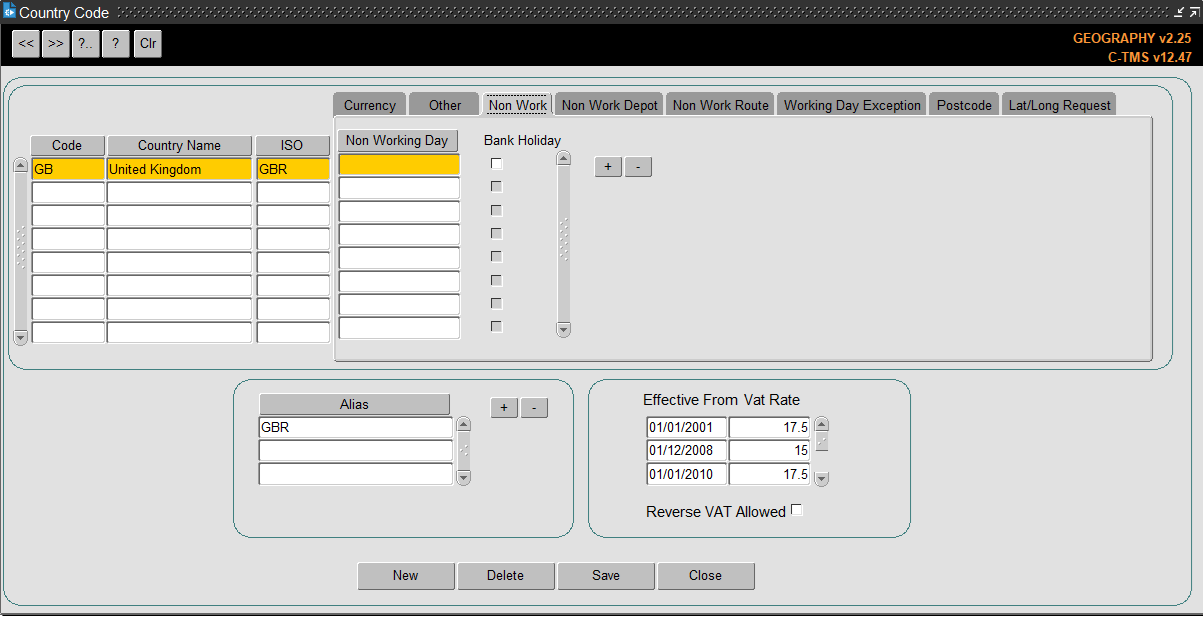
Task: Click the New button
Action: [406, 576]
